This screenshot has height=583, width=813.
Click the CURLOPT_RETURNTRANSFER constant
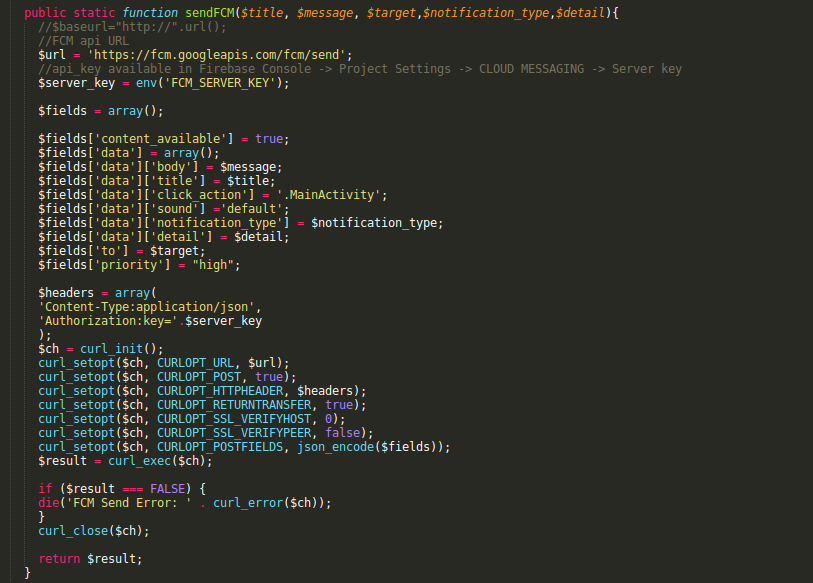tap(234, 405)
